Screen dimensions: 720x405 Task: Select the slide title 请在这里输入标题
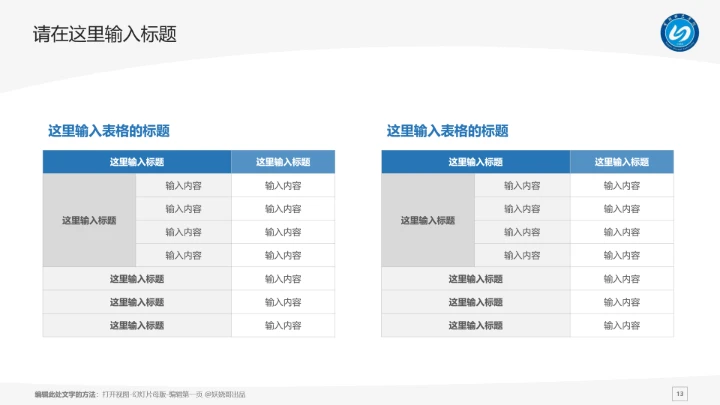click(105, 34)
